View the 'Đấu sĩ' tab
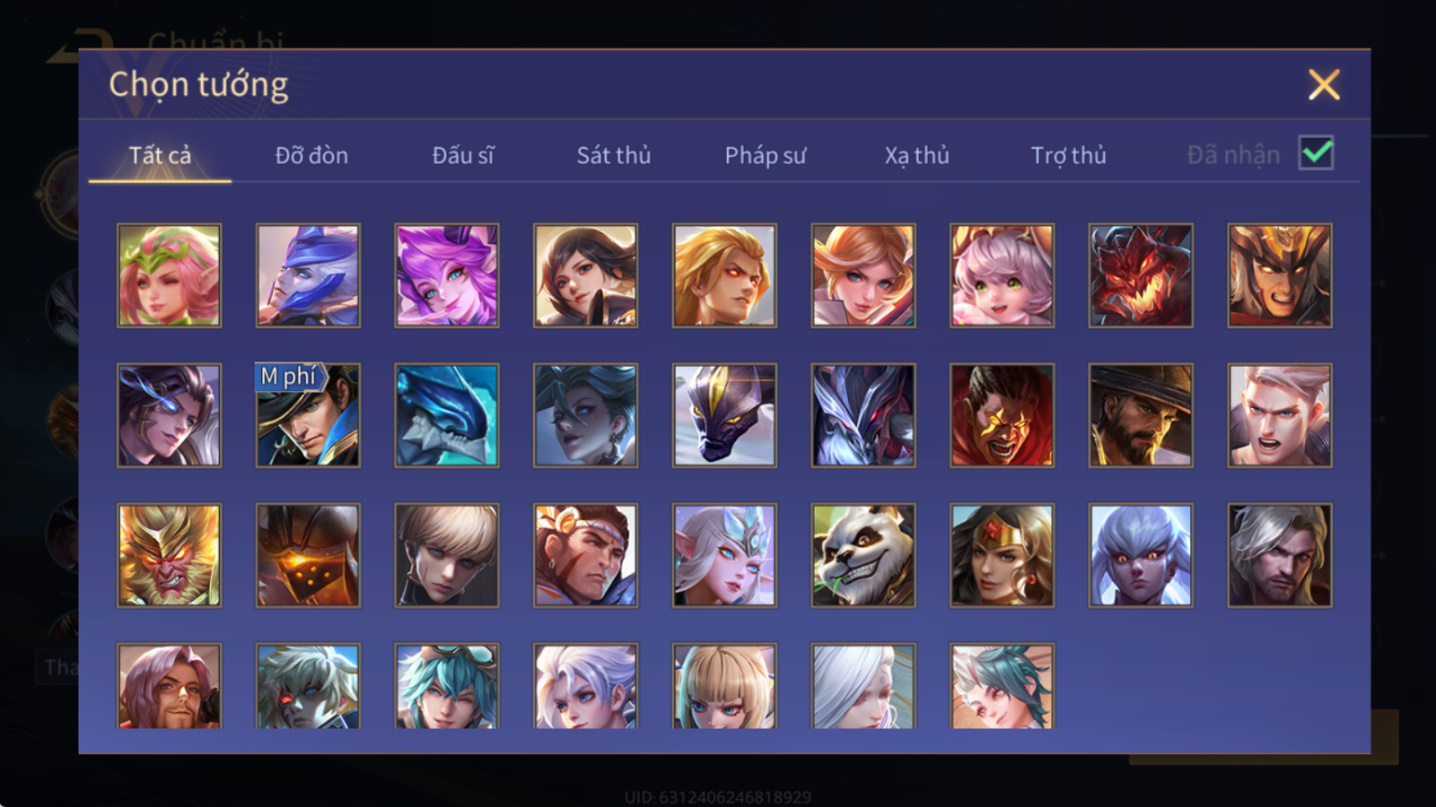 click(x=463, y=155)
